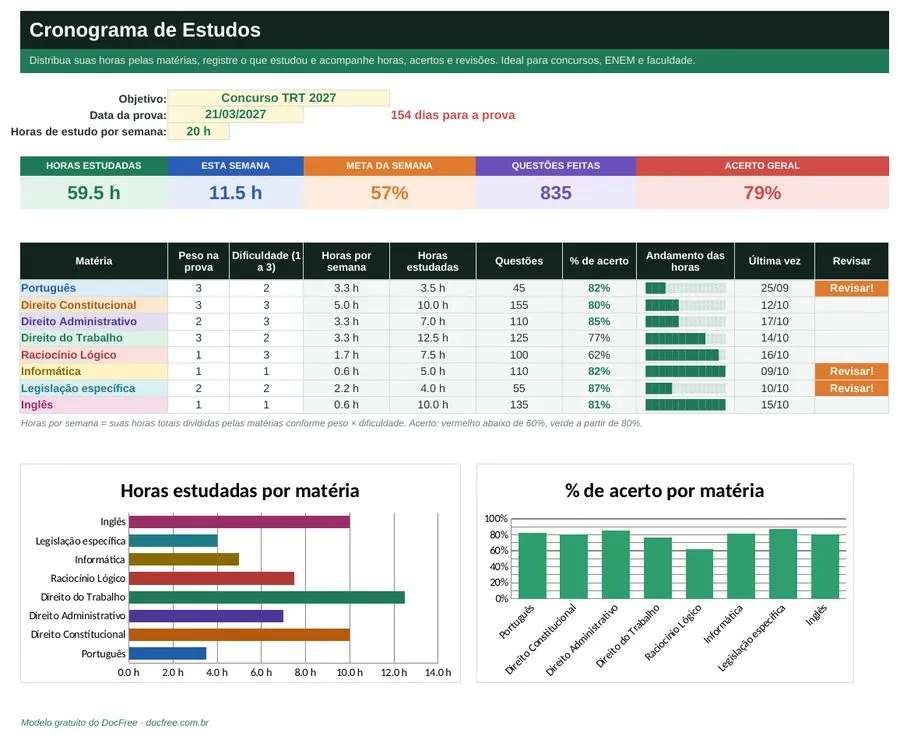Click the progress bar in the Raciocínio Lógico row
Image resolution: width=900 pixels, height=739 pixels.
point(685,355)
